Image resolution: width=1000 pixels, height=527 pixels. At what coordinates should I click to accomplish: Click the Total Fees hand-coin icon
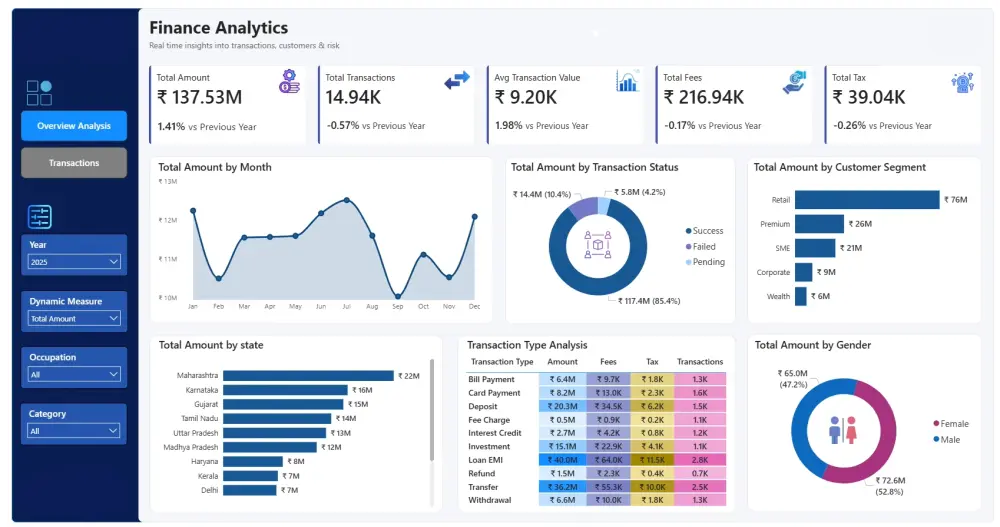[x=795, y=82]
